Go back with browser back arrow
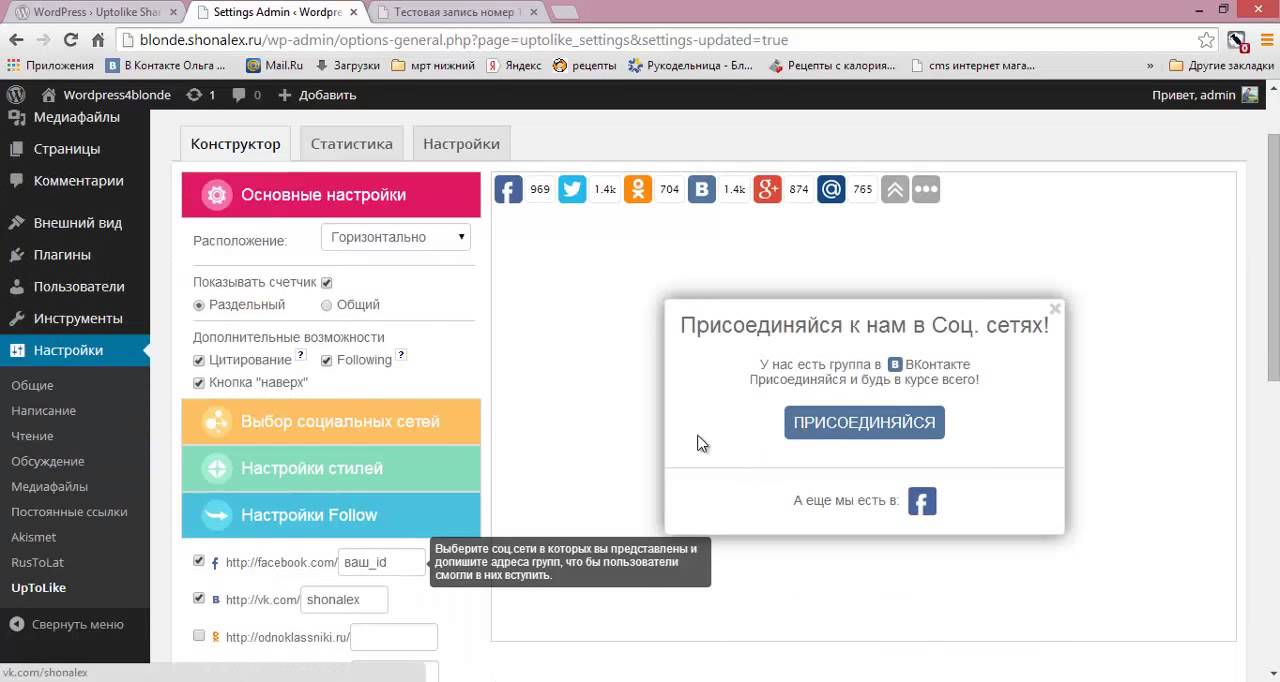 pyautogui.click(x=16, y=40)
